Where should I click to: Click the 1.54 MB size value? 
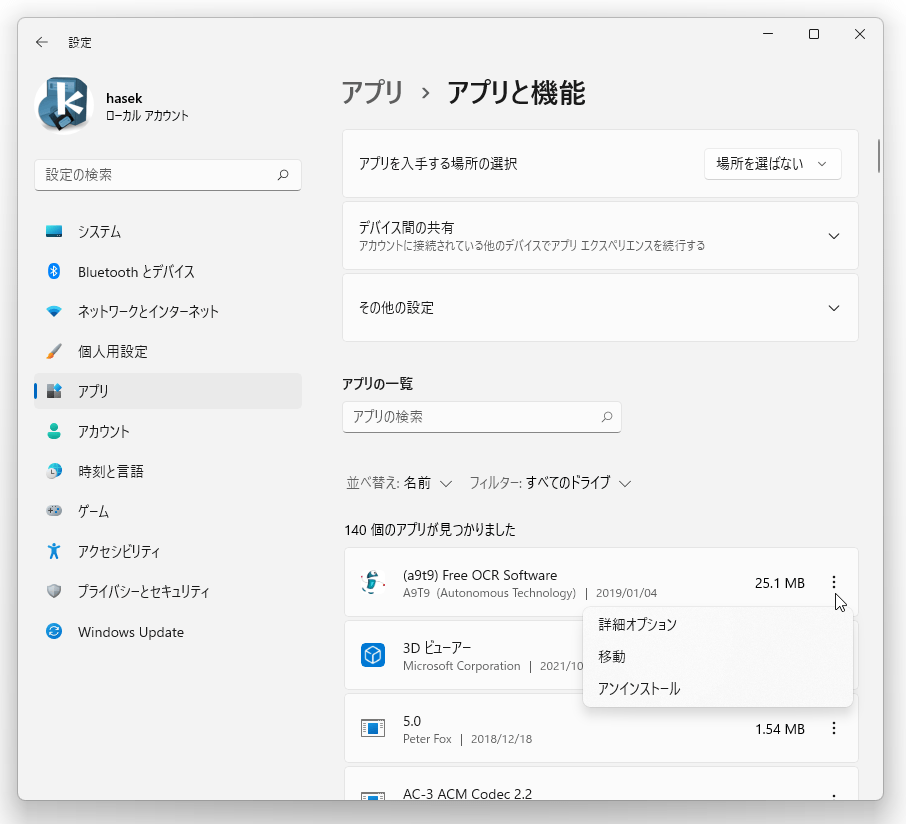click(779, 729)
